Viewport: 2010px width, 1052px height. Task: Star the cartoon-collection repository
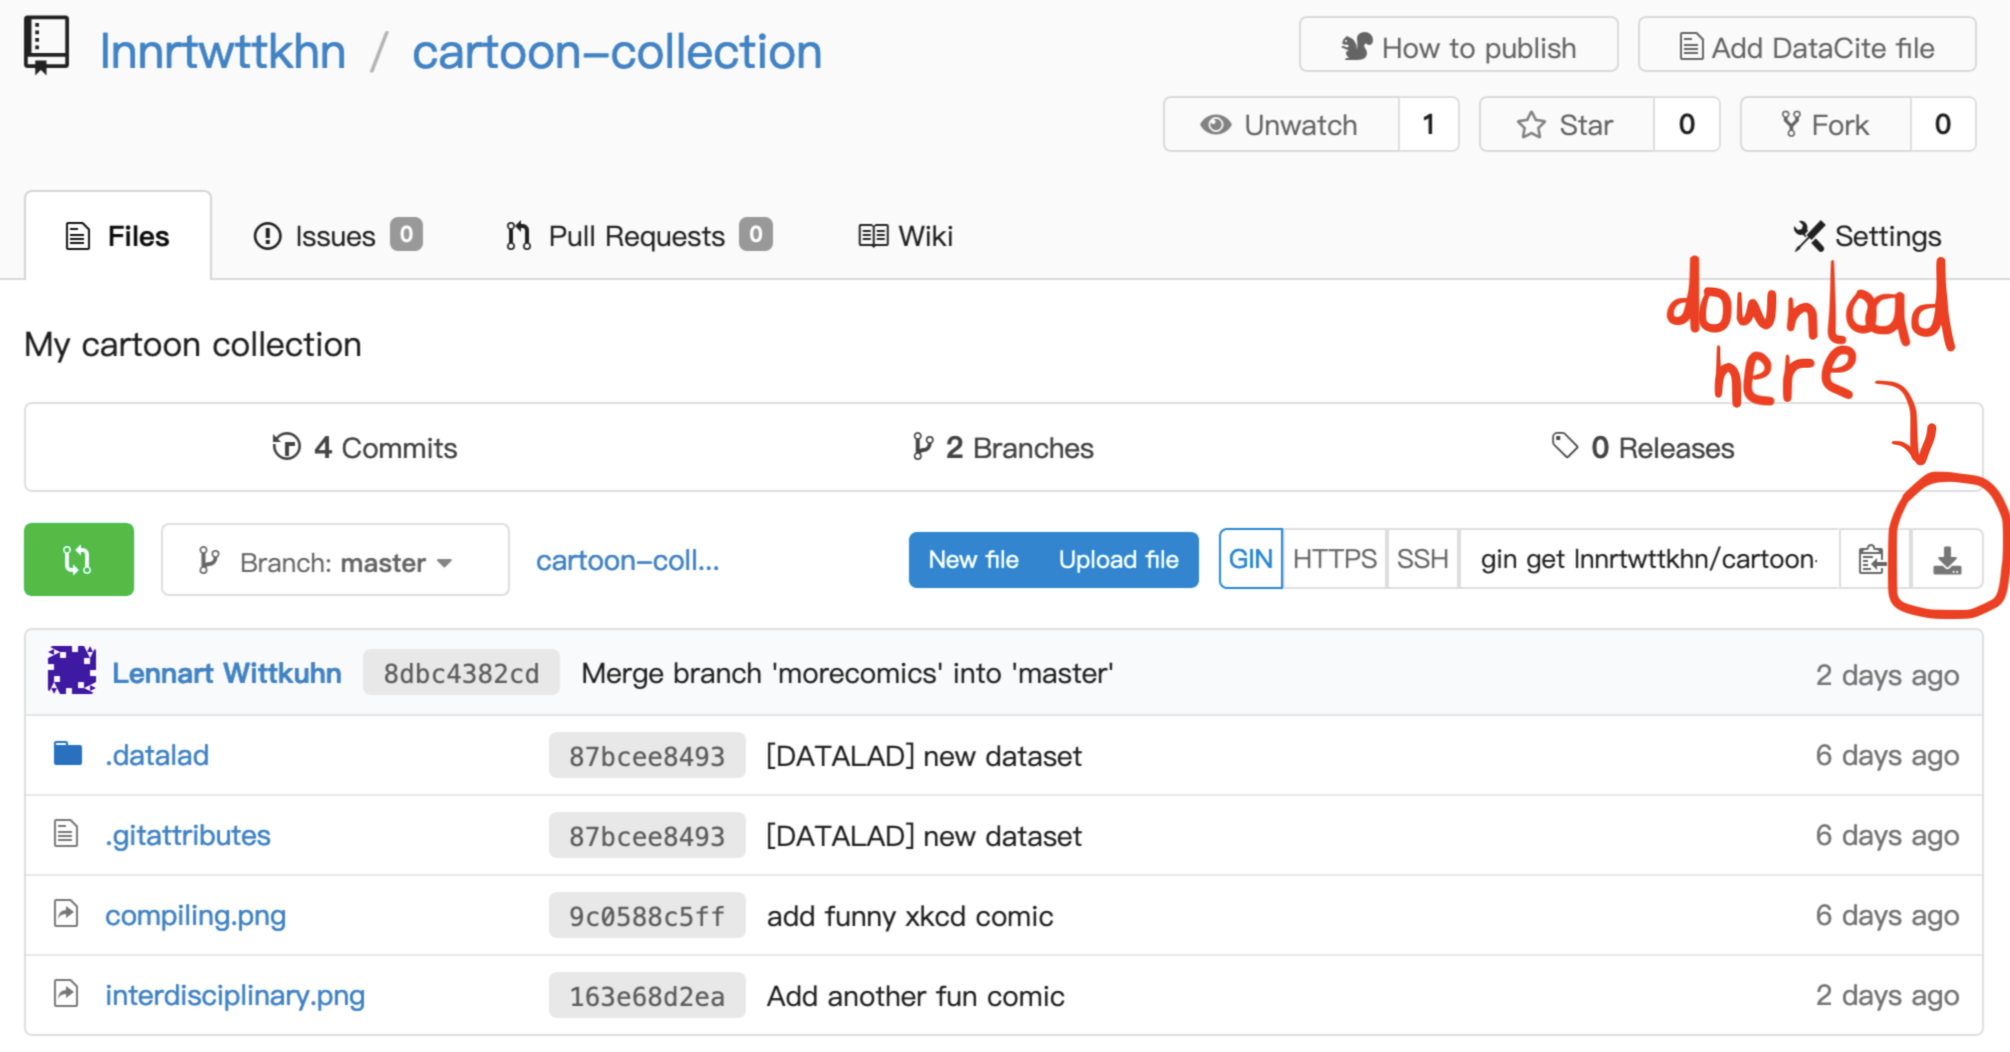pos(1566,125)
